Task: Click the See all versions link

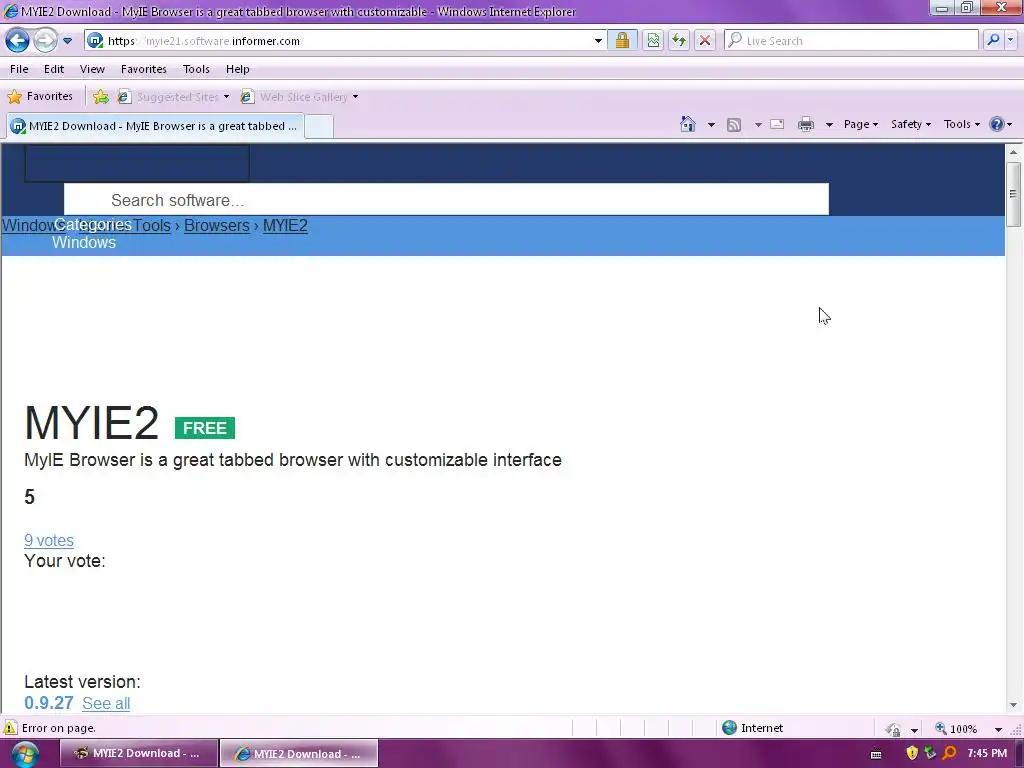Action: [x=106, y=703]
